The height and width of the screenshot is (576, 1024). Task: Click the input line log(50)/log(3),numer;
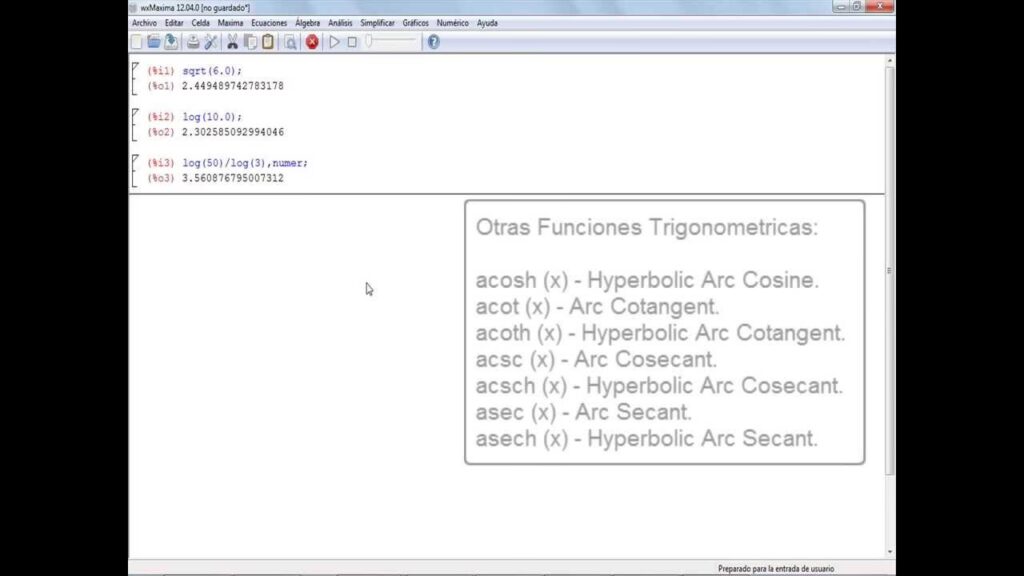pyautogui.click(x=245, y=162)
